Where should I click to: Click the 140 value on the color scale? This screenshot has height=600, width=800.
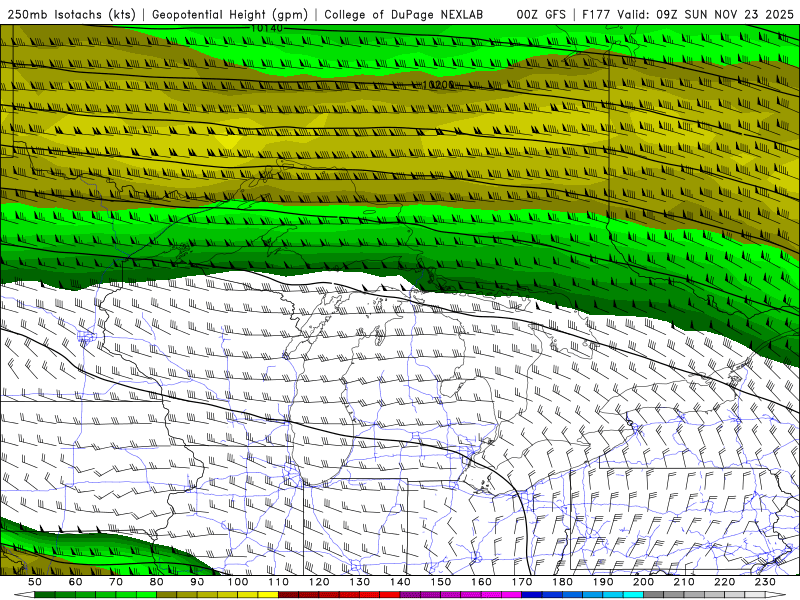coord(401,582)
